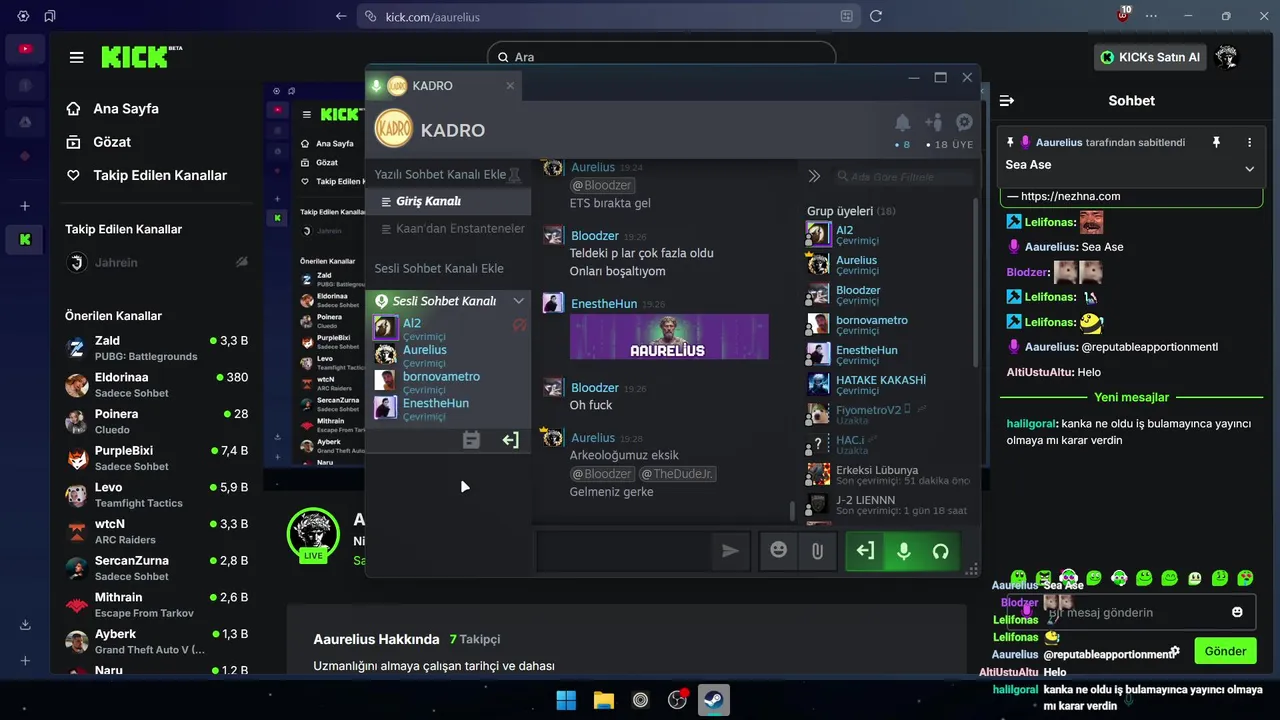1280x720 pixels.
Task: Toggle microphone in KADRO voice controls
Action: click(903, 551)
